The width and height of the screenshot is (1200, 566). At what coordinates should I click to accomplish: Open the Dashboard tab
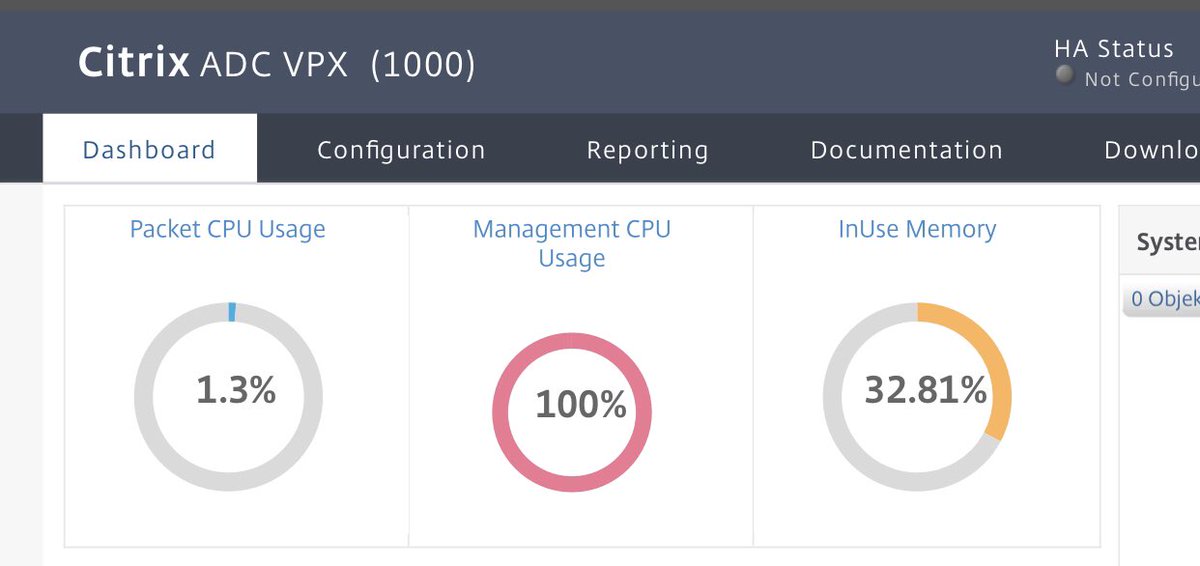[149, 149]
